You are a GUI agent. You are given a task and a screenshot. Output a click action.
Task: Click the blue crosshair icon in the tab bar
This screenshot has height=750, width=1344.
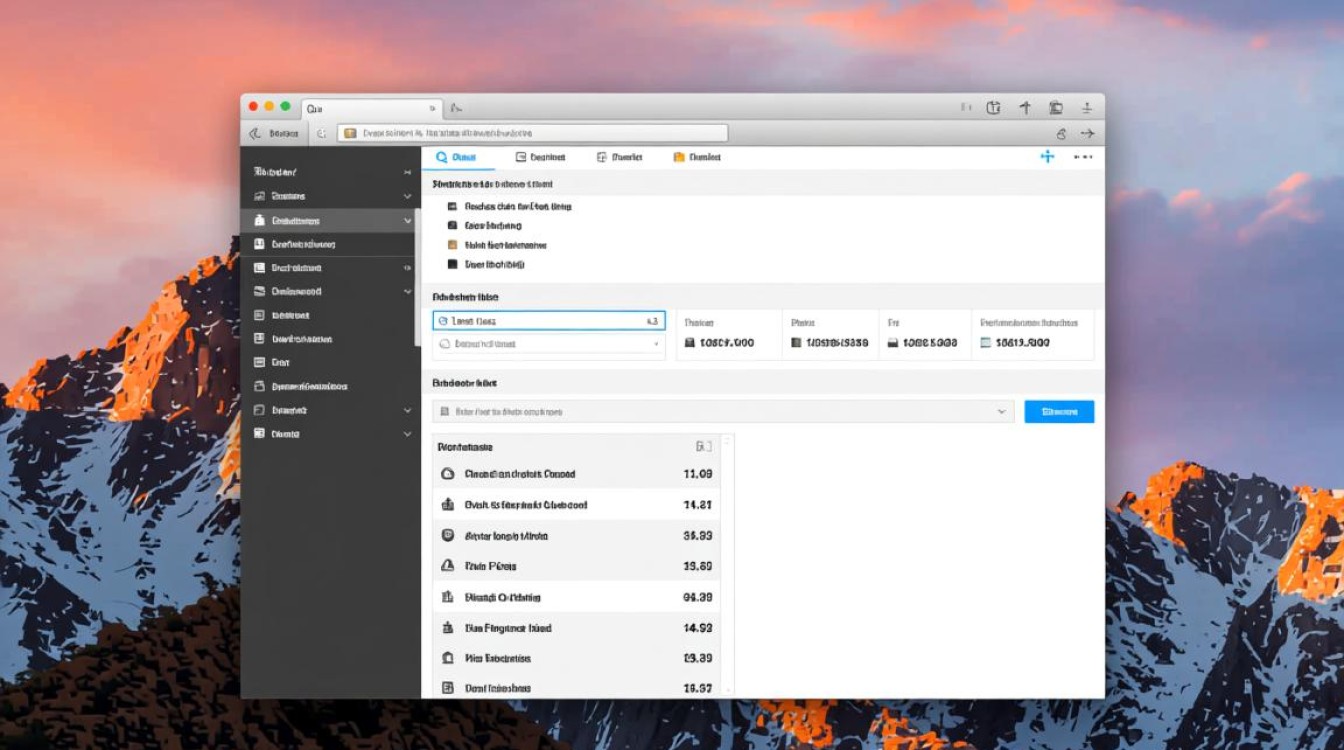tap(1047, 157)
